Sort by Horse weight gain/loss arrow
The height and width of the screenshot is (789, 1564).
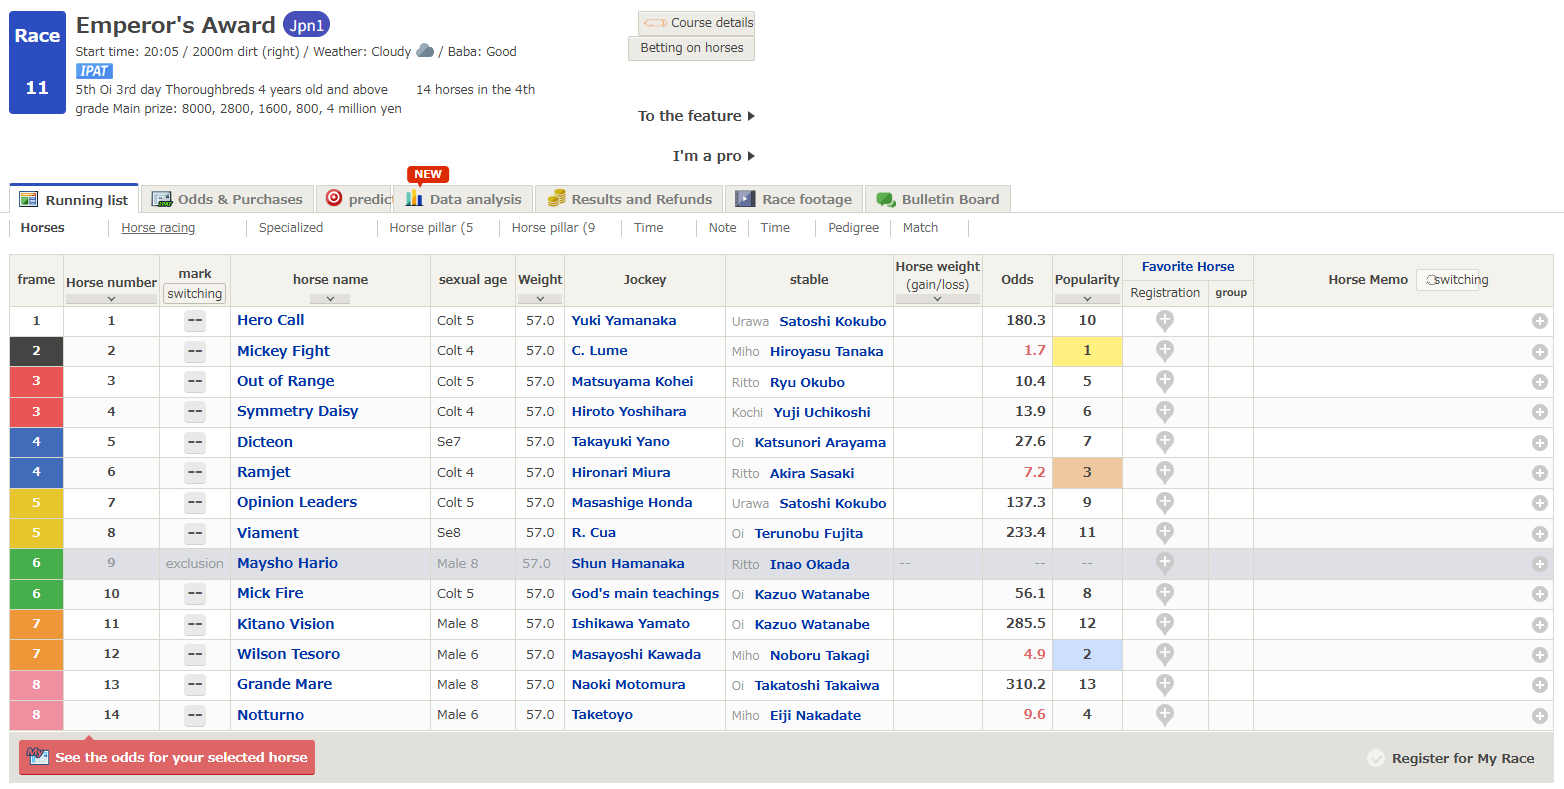(937, 298)
